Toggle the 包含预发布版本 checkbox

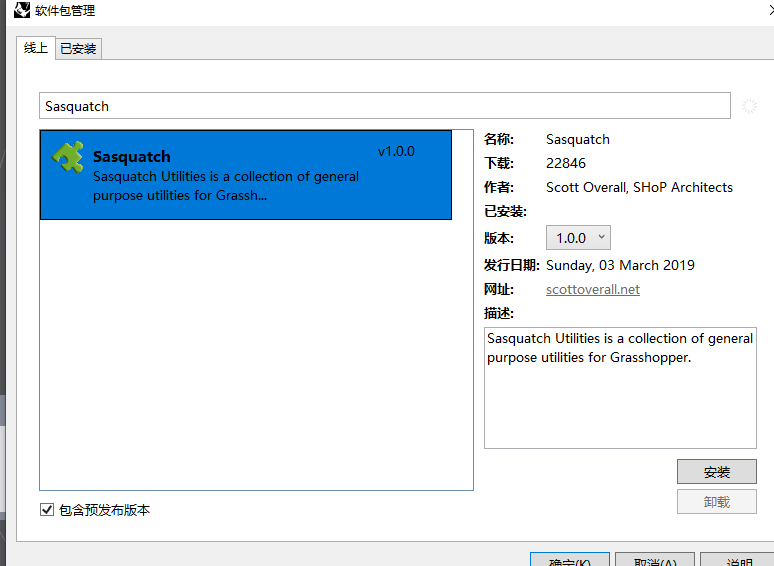point(47,510)
